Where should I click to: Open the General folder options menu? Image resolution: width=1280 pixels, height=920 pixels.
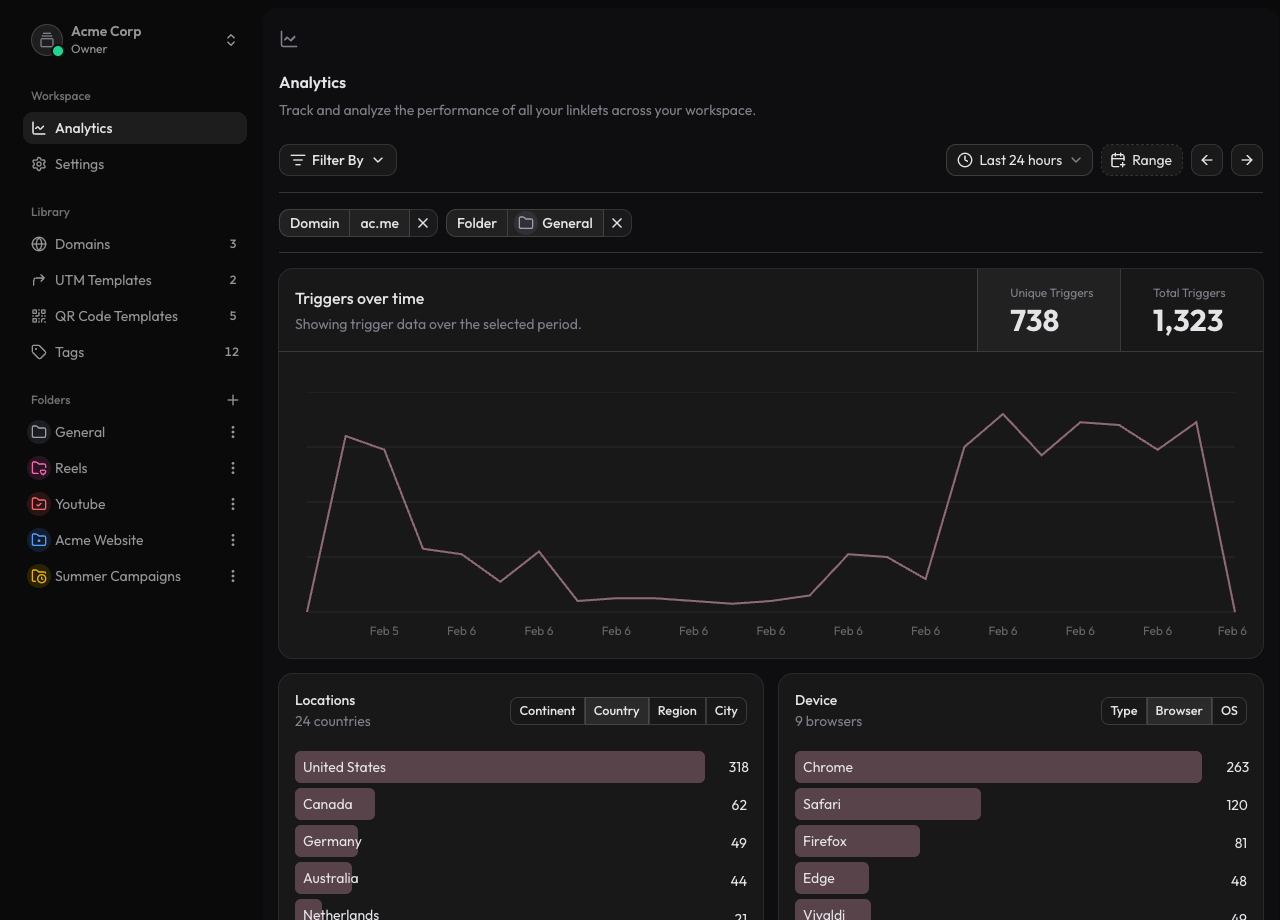tap(232, 431)
